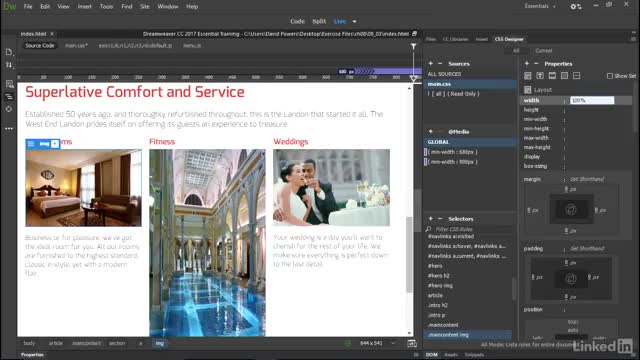Select the section tag in the tag selector

[117, 343]
